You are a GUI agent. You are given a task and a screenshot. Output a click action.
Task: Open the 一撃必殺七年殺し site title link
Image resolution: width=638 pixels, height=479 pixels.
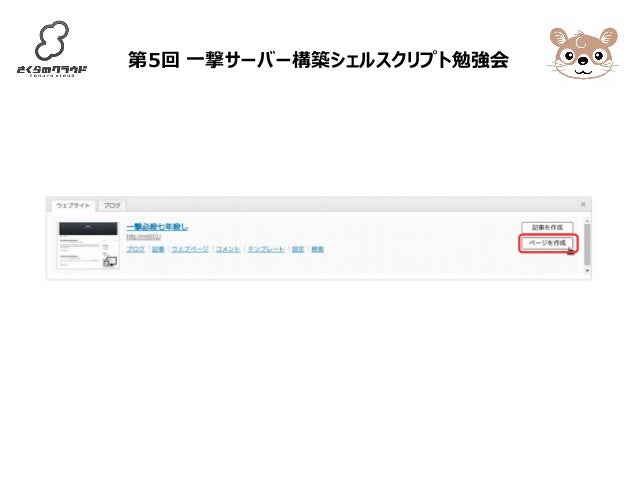click(157, 227)
